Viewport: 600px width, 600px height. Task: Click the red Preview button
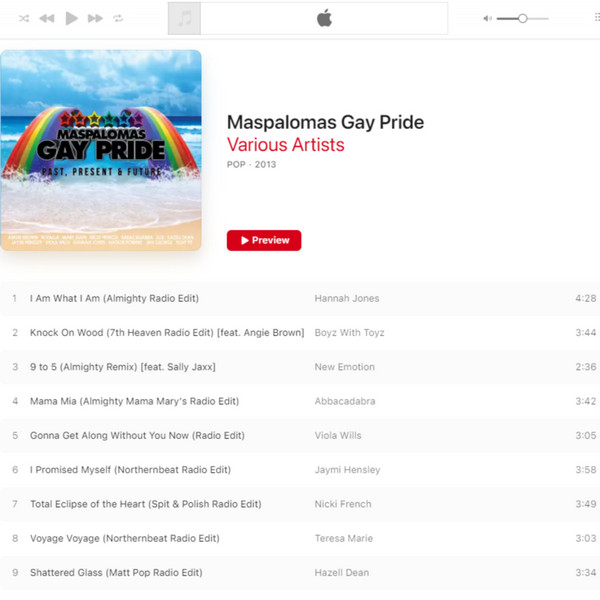coord(264,240)
